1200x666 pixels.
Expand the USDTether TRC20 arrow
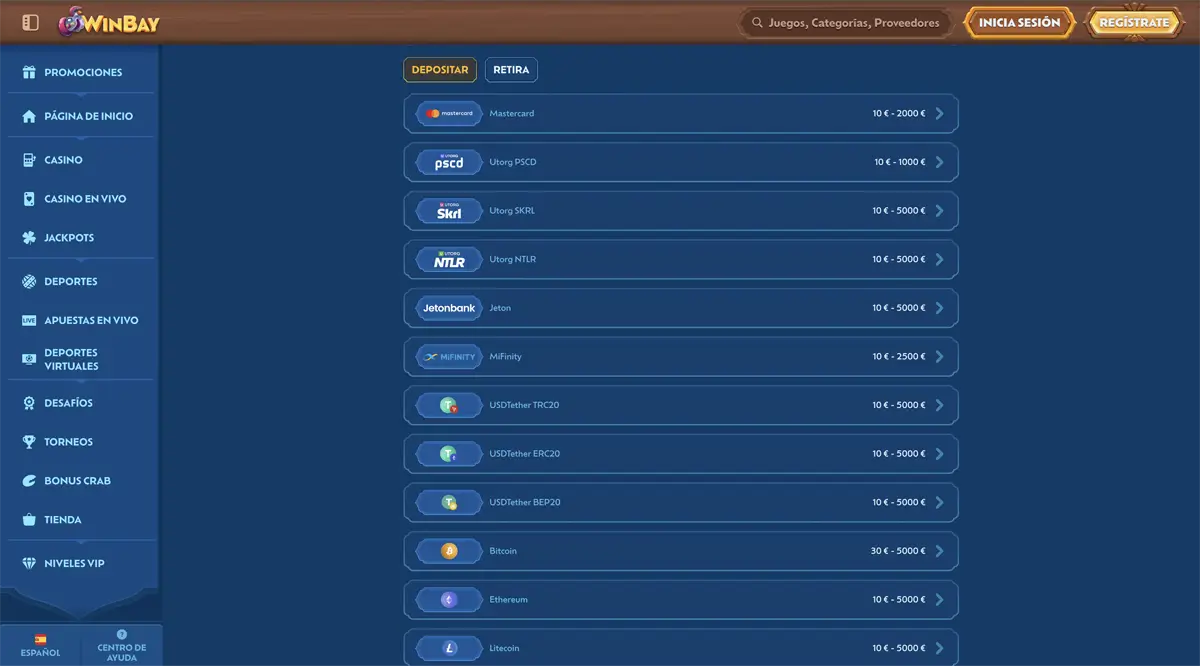tap(939, 405)
